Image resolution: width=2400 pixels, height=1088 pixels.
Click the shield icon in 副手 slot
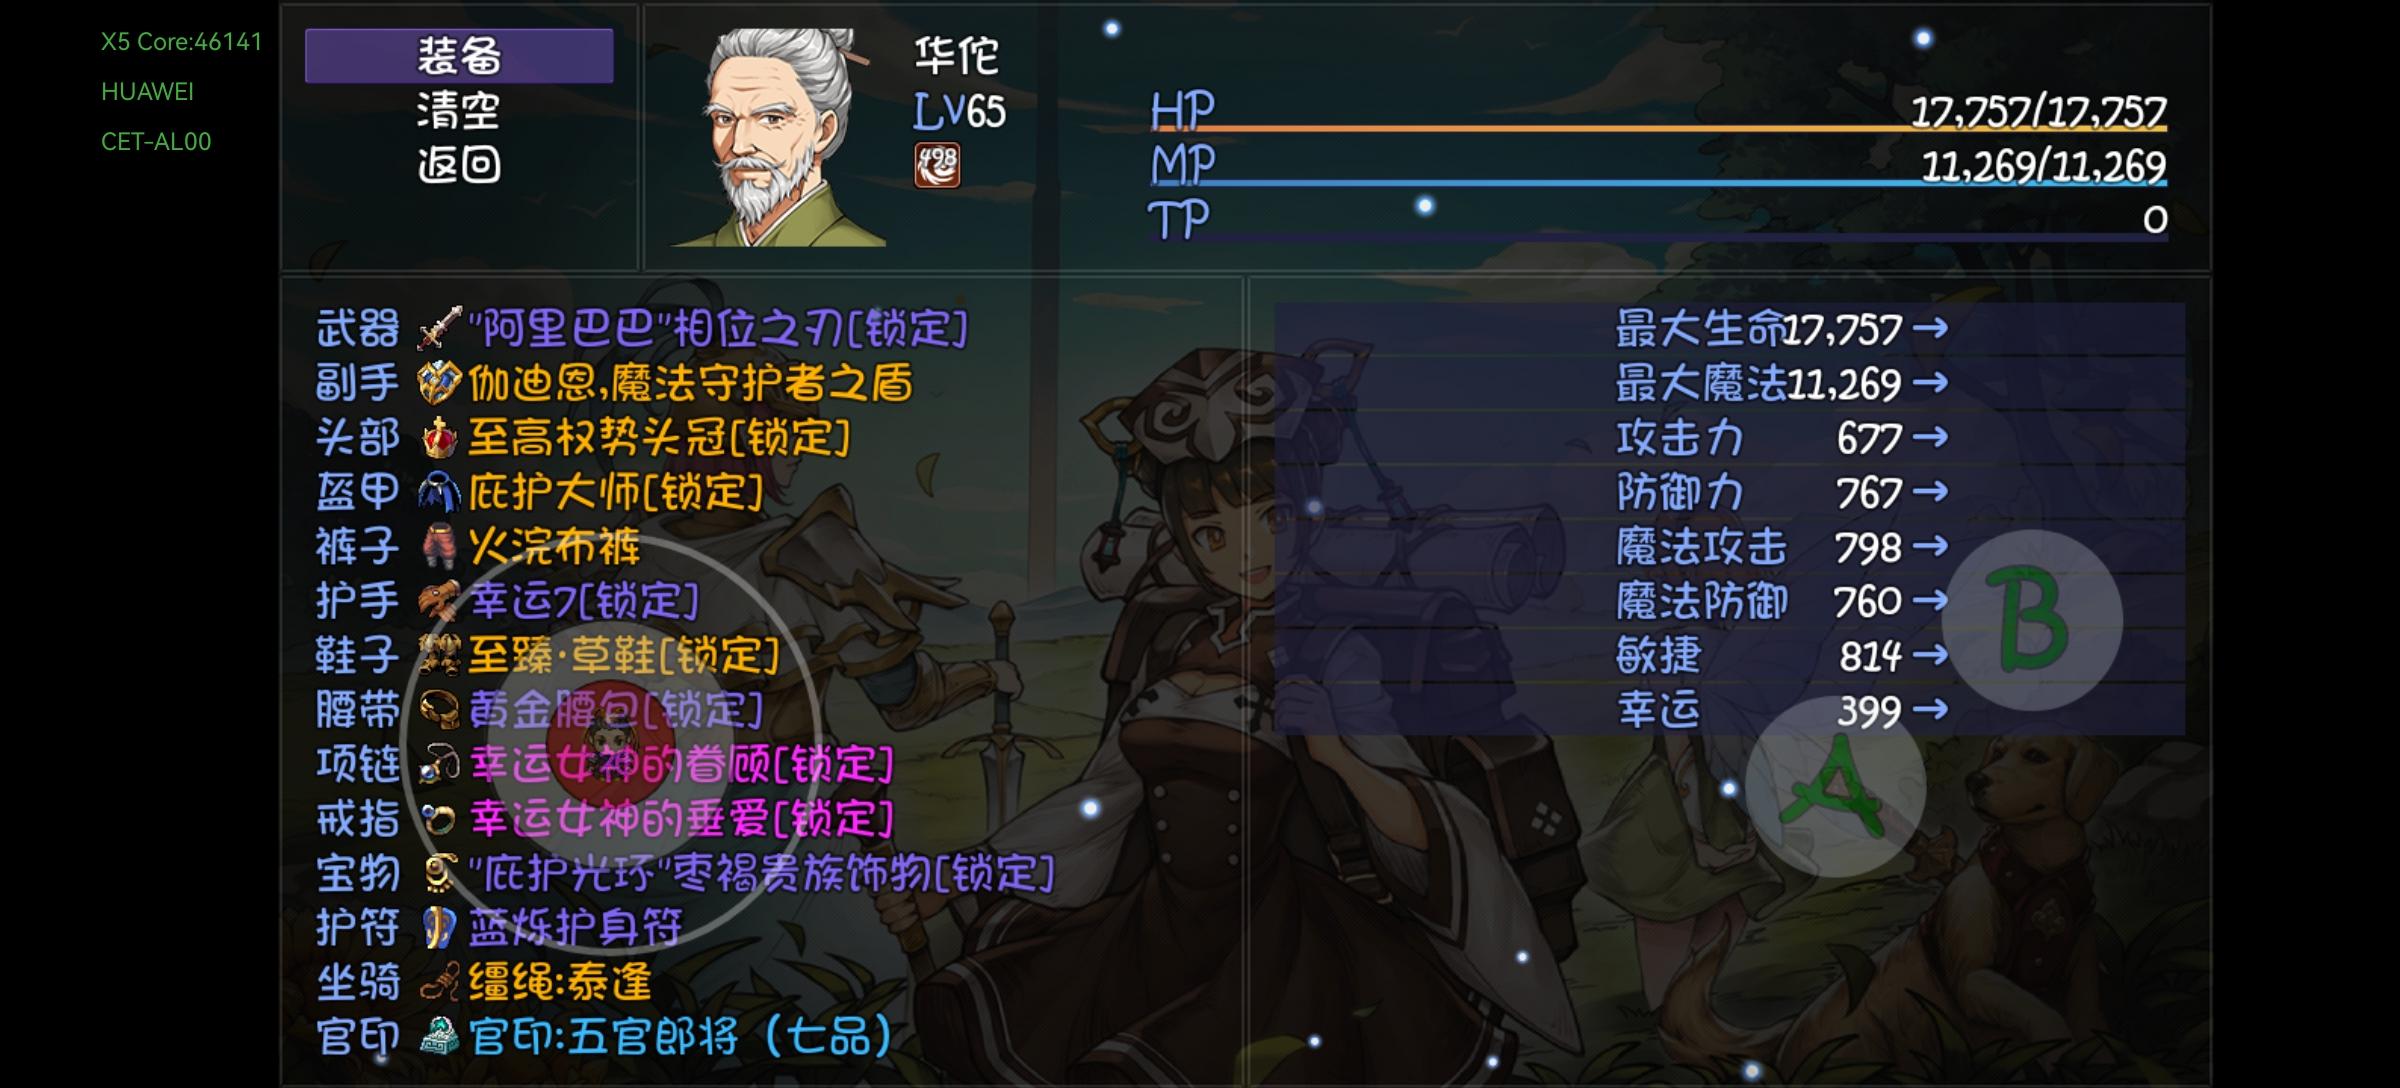(438, 383)
